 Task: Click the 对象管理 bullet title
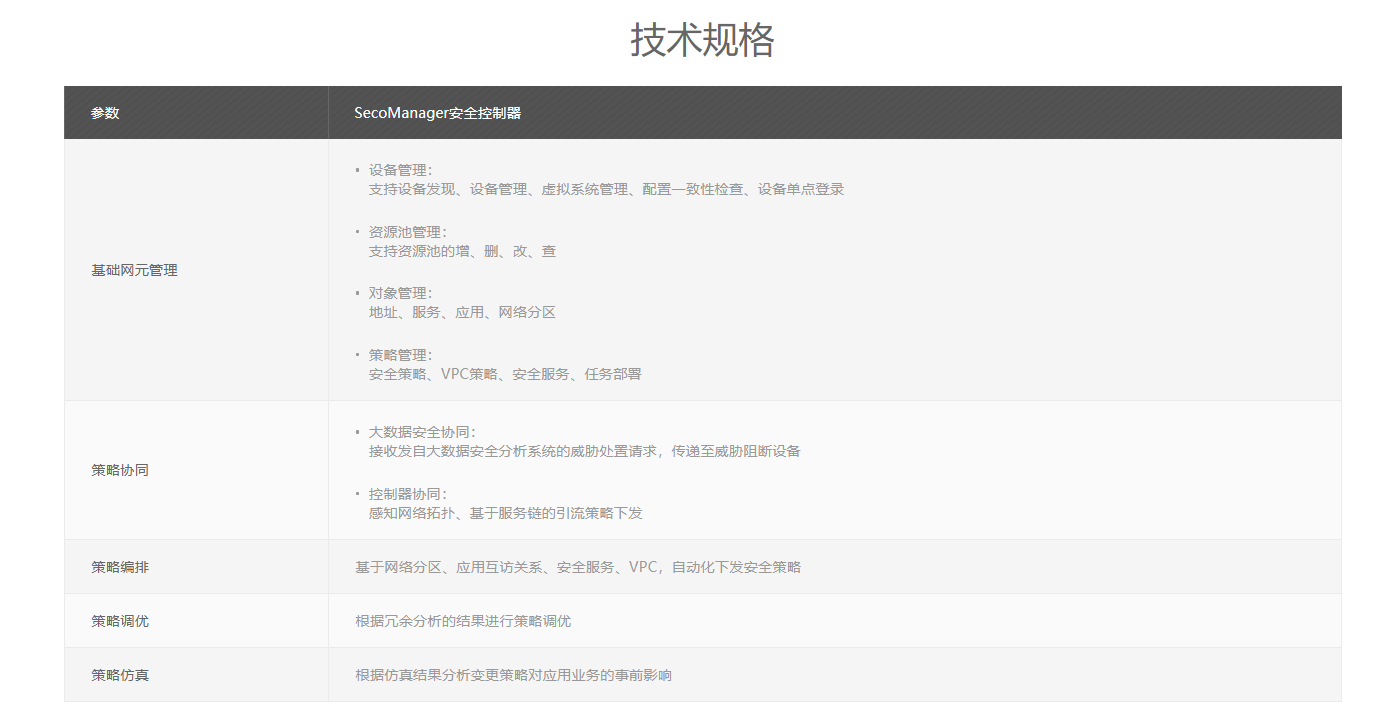(400, 293)
